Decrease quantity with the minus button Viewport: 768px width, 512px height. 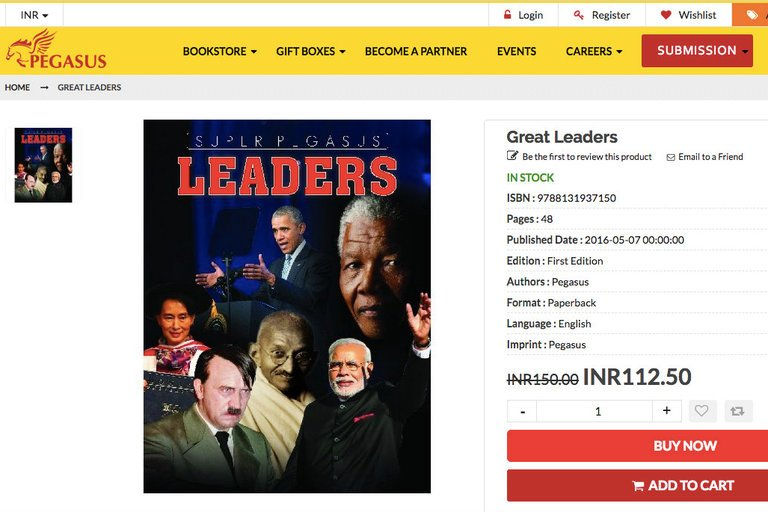522,411
